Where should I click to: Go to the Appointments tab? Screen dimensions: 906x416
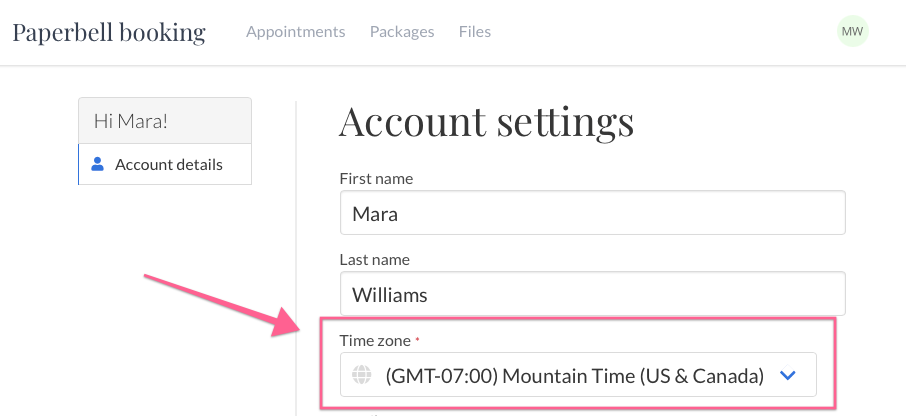coord(296,31)
